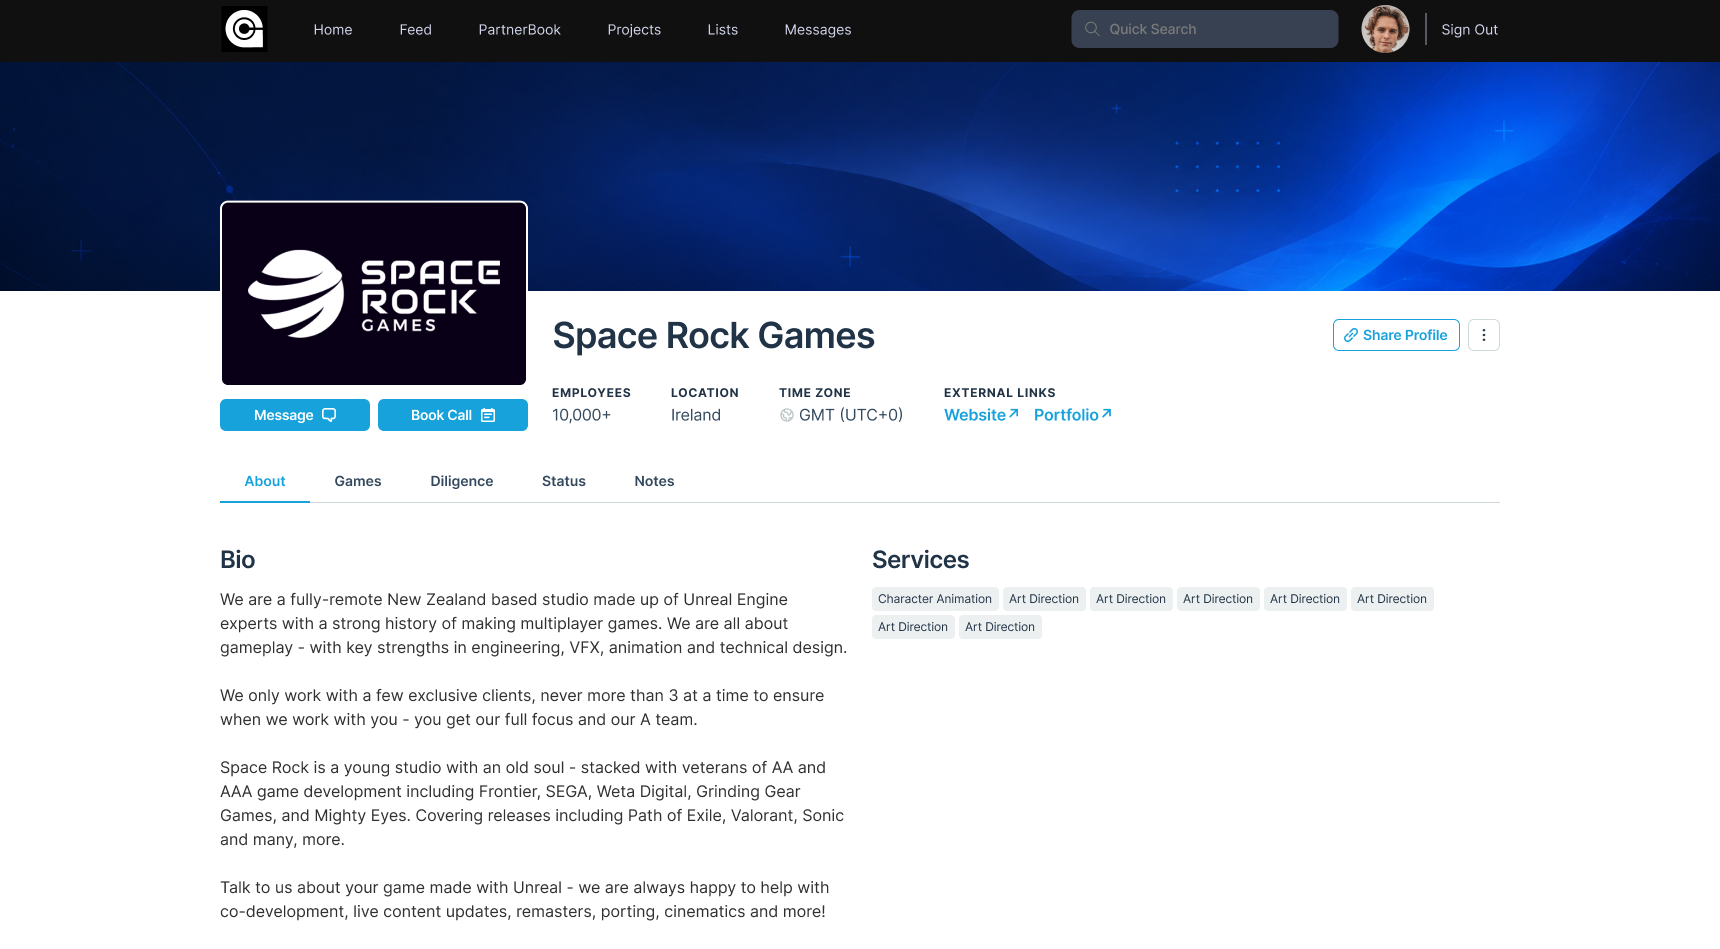This screenshot has width=1720, height=949.
Task: Click the globe icon beside GMT (UTC+0)
Action: [x=787, y=415]
